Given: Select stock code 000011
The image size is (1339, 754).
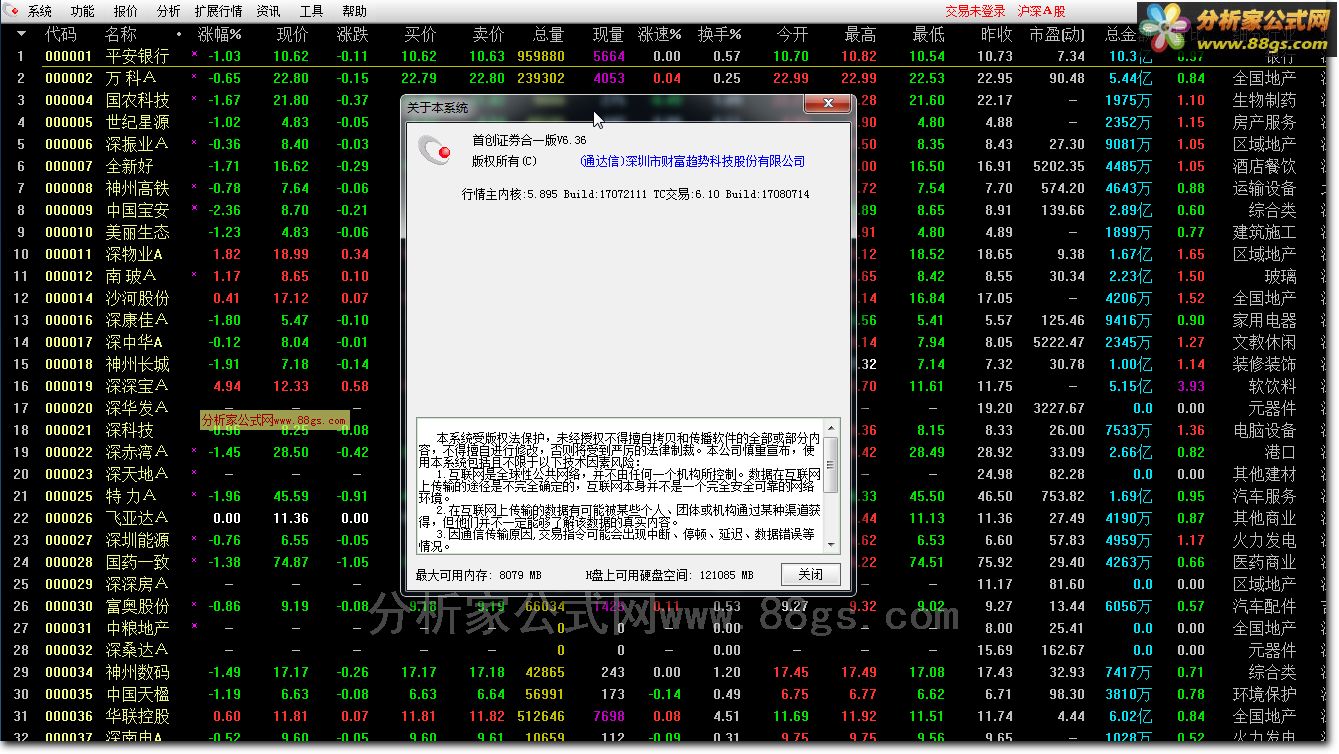Looking at the screenshot, I should click(x=69, y=254).
